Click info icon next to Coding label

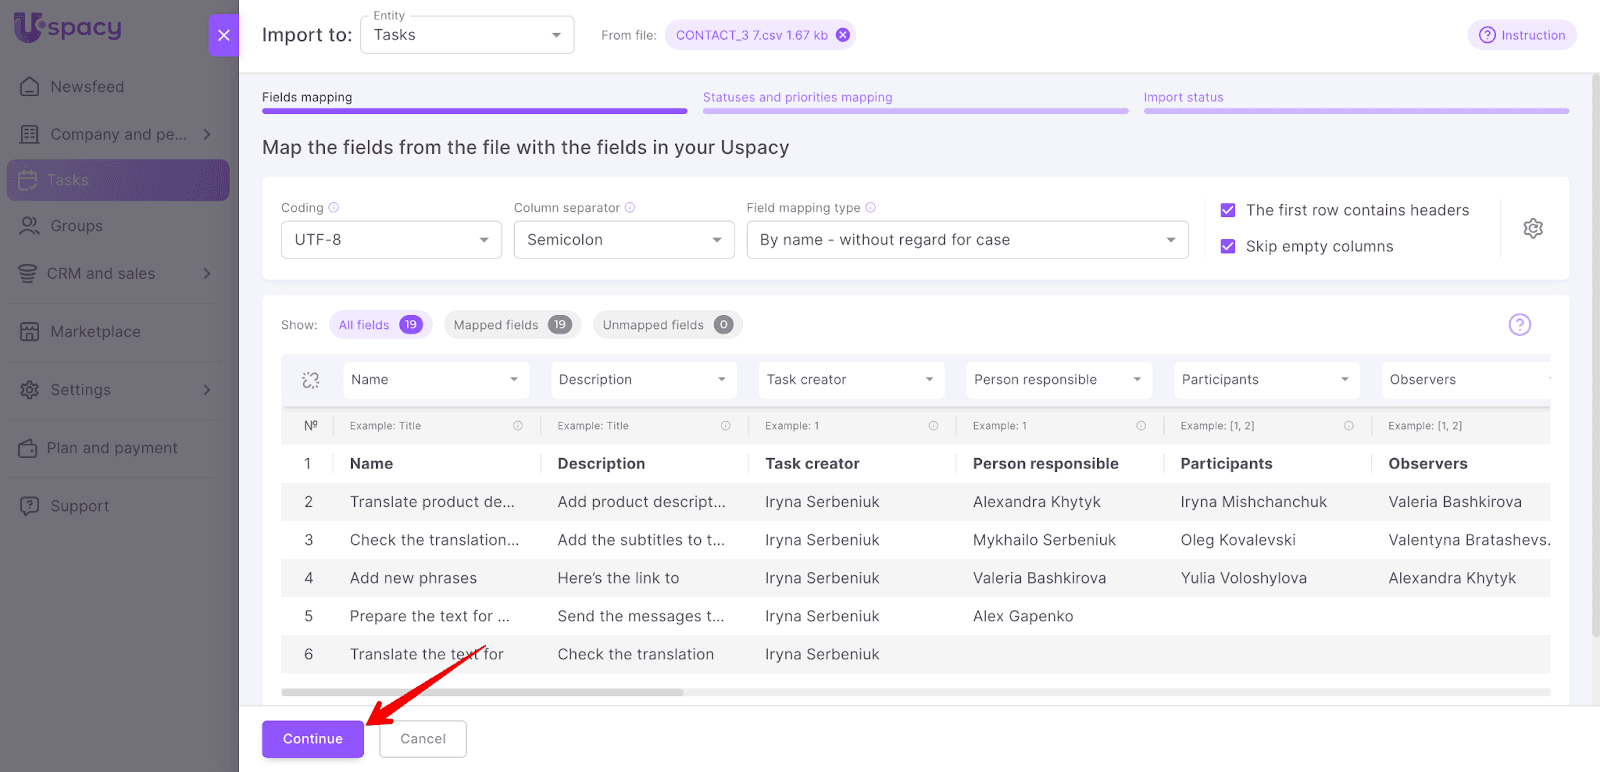click(334, 208)
